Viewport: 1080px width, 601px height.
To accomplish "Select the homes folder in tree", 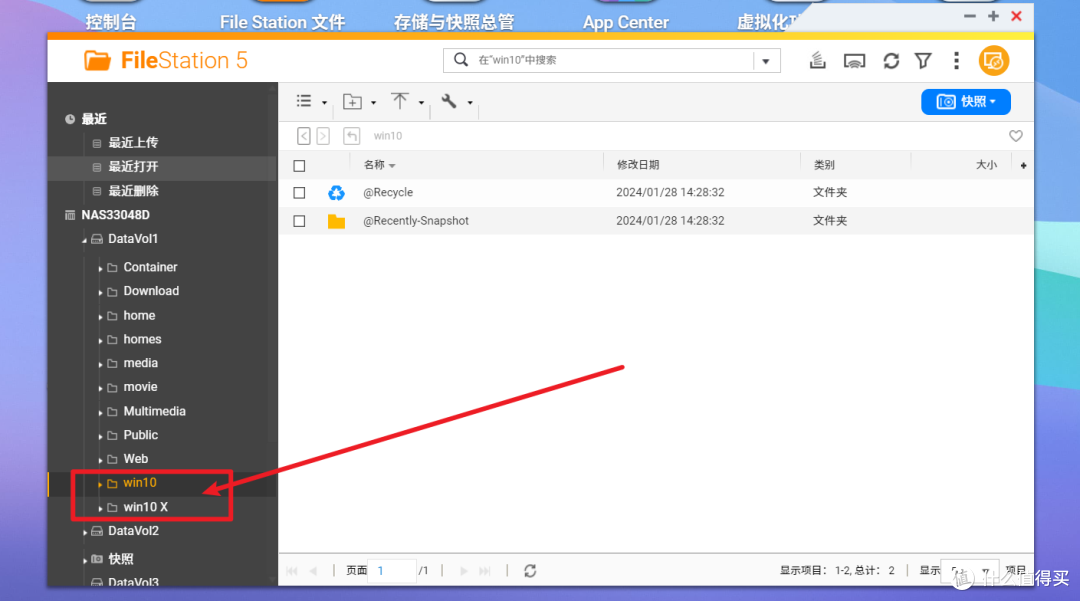I will point(142,339).
